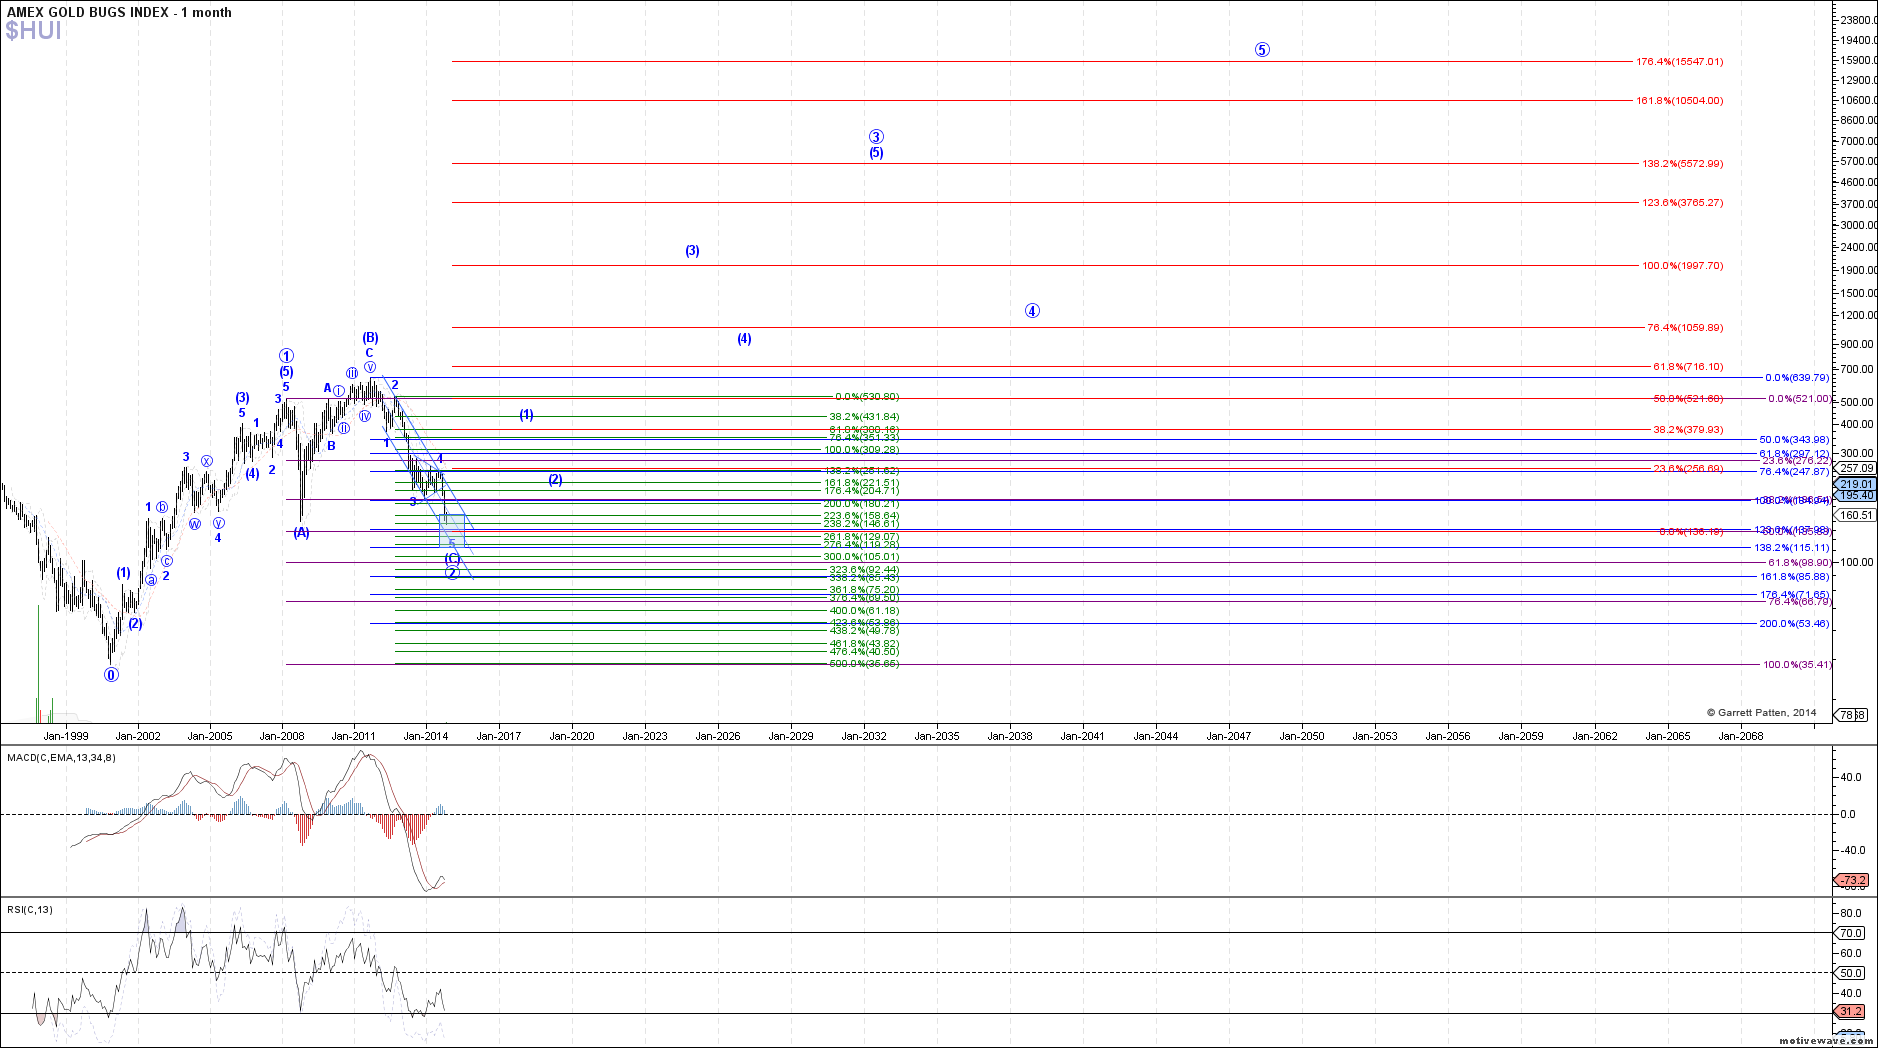
Task: Select the circled 3 wave label
Action: (876, 137)
